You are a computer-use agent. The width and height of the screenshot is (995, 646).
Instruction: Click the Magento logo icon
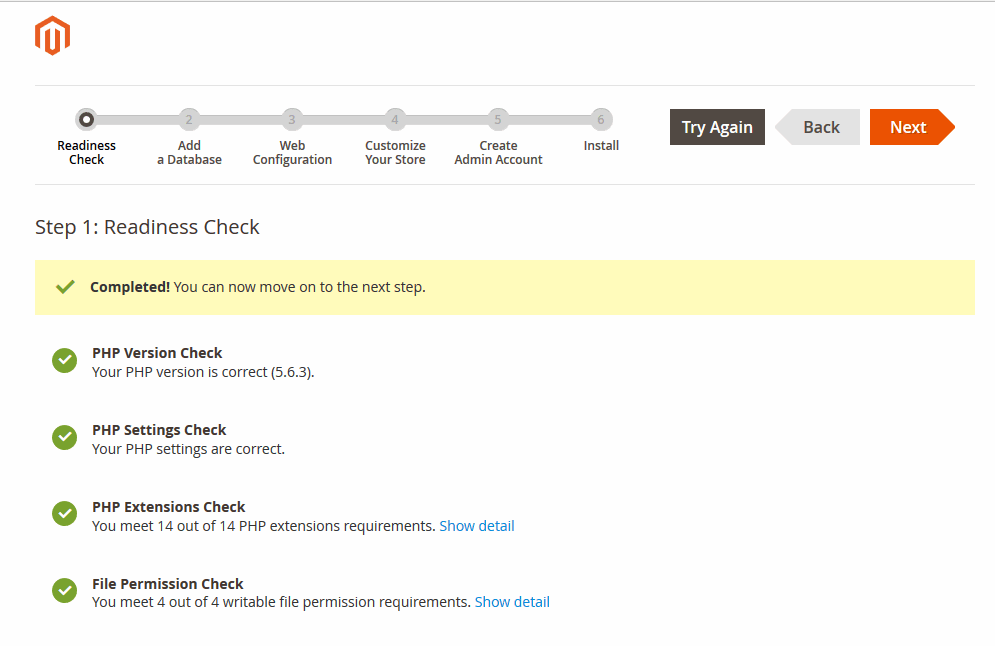[x=52, y=36]
